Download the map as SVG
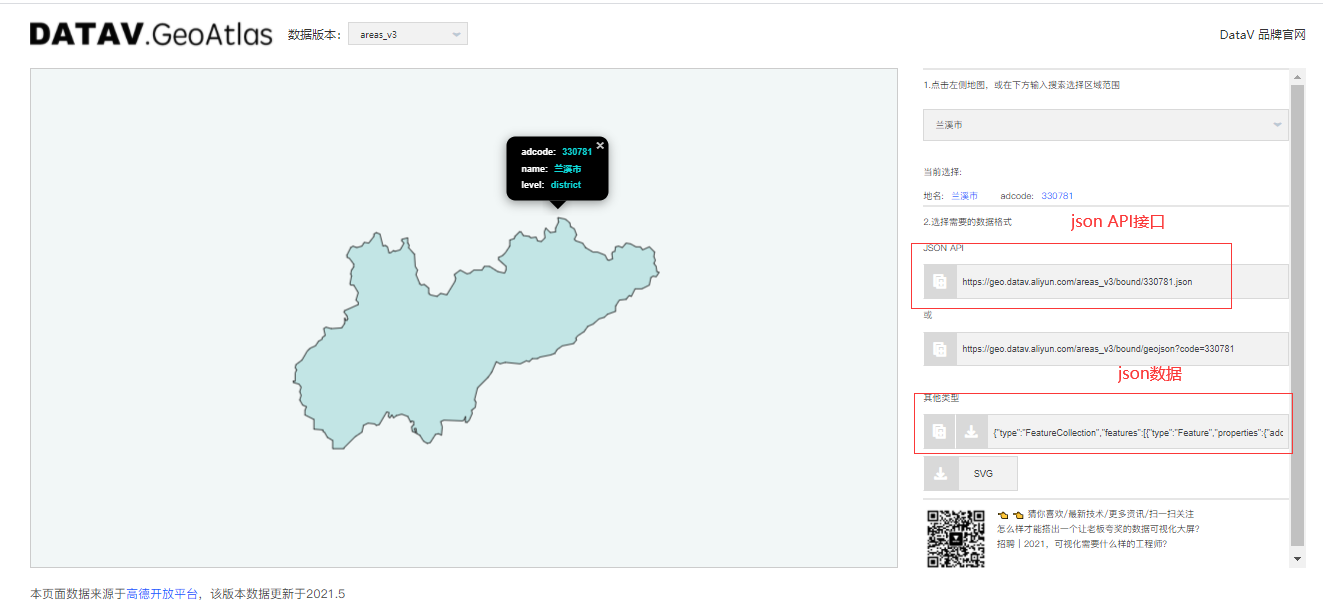The image size is (1323, 605). point(986,473)
